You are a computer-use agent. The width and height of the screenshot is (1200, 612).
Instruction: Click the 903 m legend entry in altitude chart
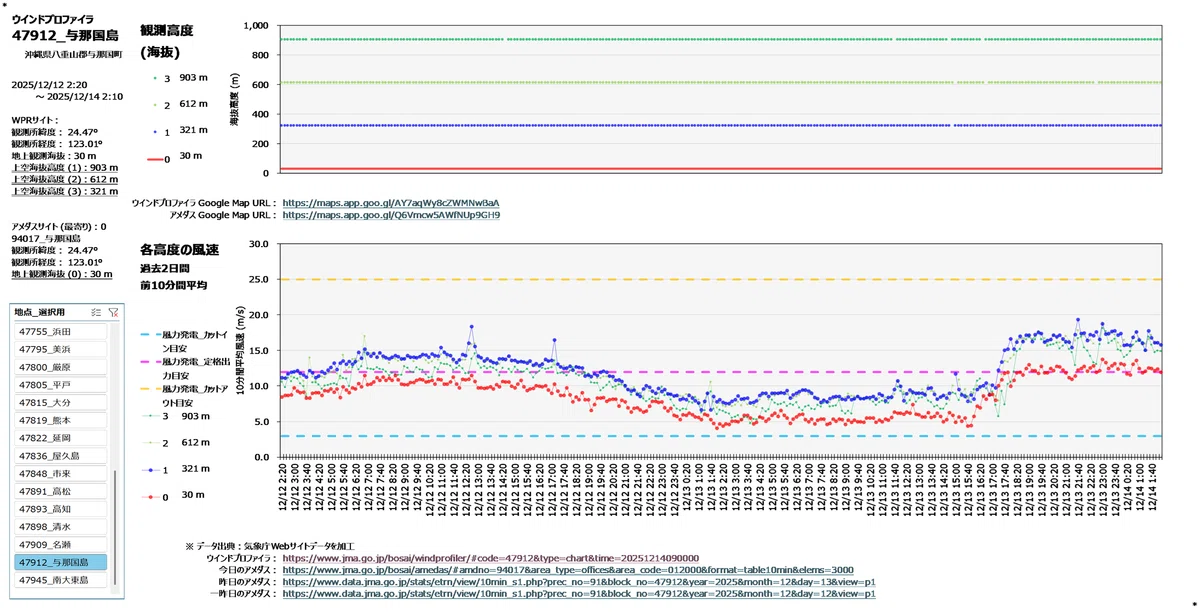pyautogui.click(x=179, y=77)
